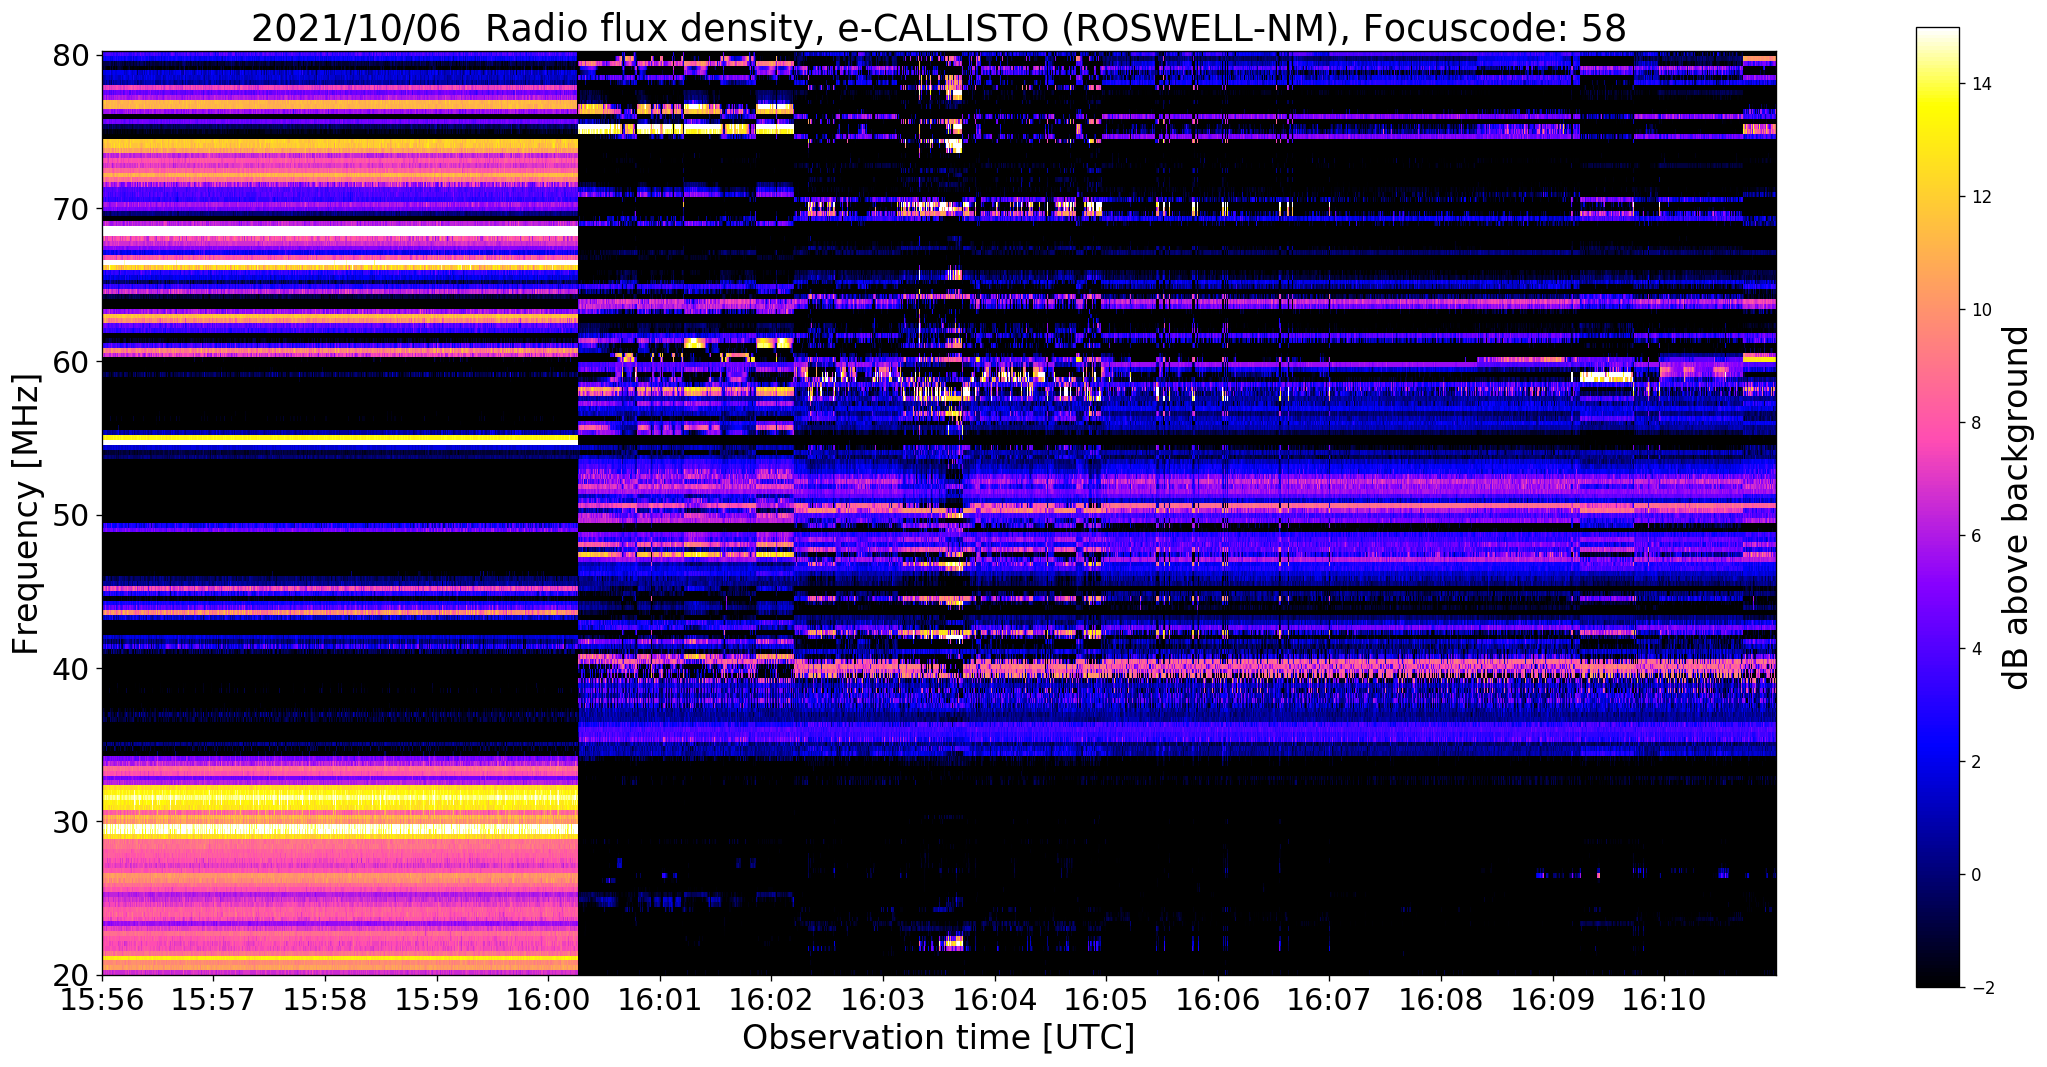Click the bright band at 75 MHz near 16:01

coord(686,128)
